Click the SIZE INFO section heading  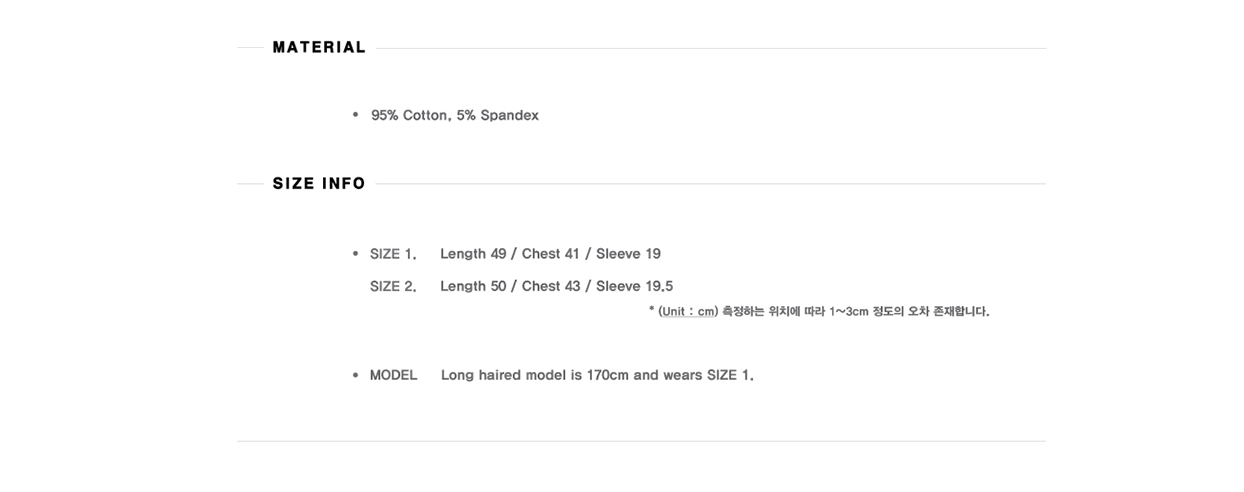tap(319, 183)
